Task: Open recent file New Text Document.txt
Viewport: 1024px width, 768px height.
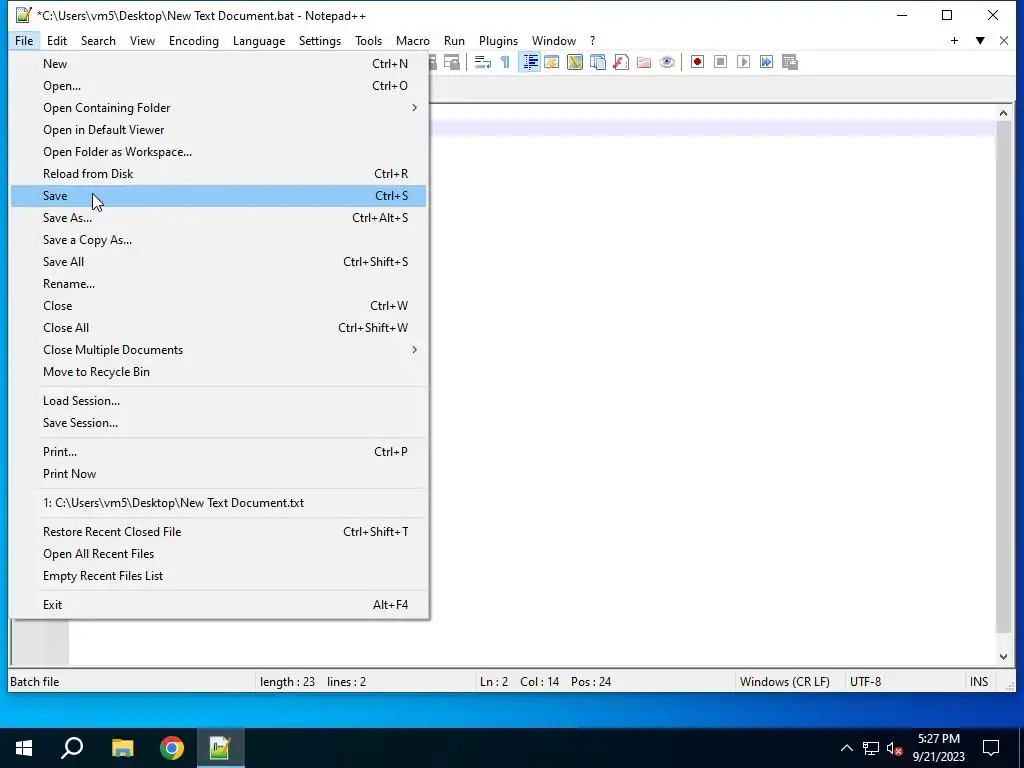Action: (218, 503)
